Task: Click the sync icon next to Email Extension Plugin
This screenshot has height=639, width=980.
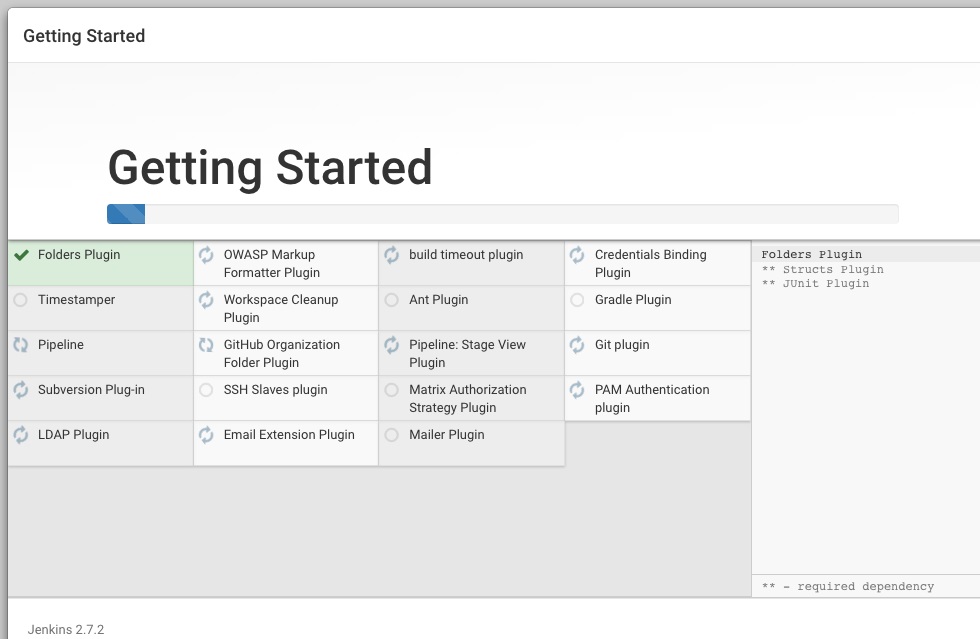Action: tap(206, 435)
